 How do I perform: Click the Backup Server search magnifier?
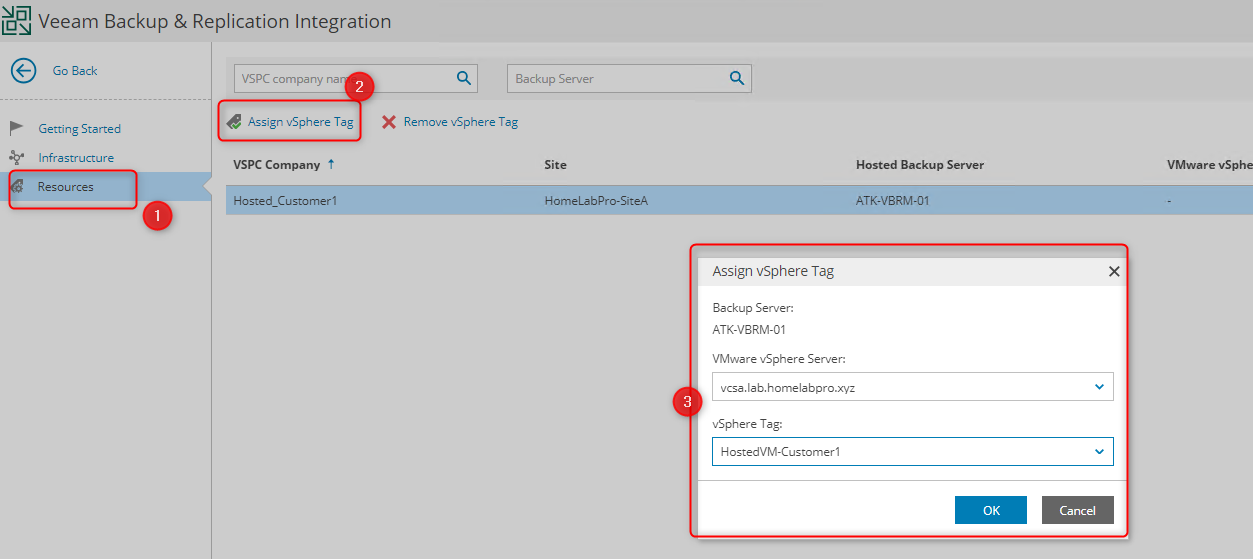click(737, 78)
